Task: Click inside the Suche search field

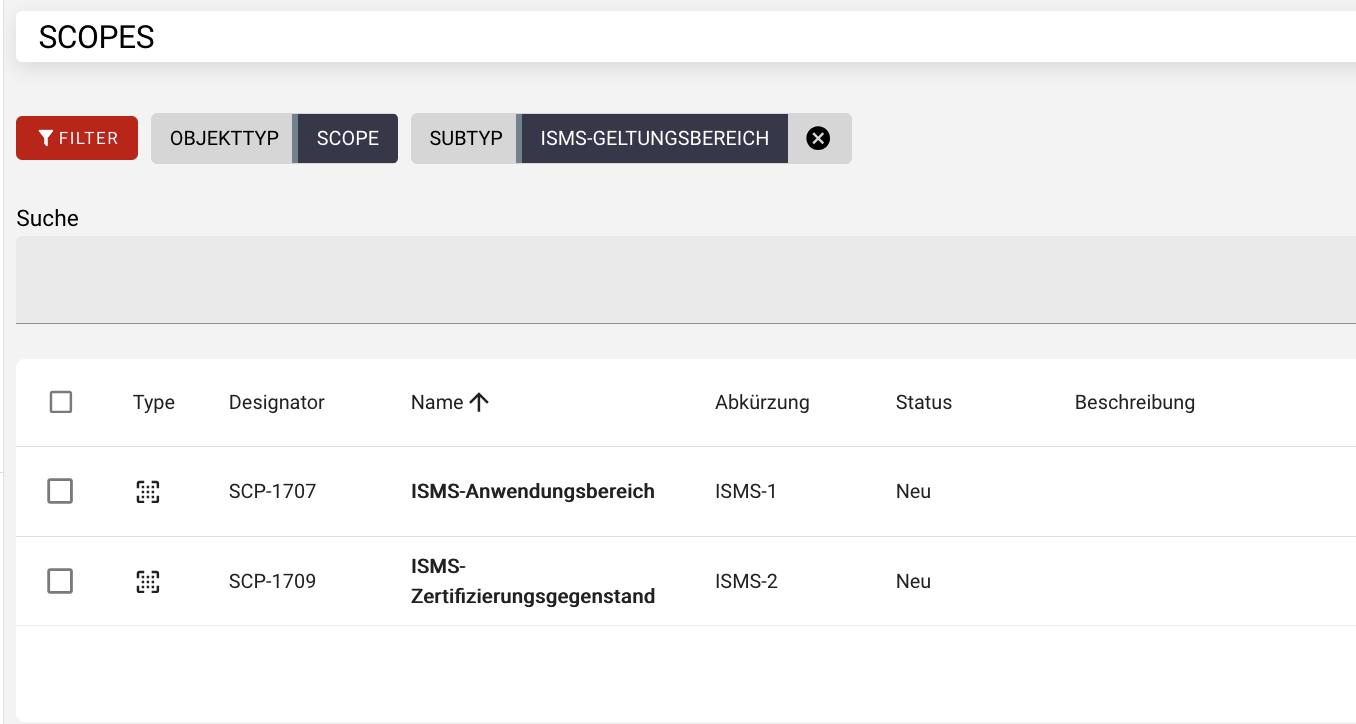Action: (x=400, y=280)
